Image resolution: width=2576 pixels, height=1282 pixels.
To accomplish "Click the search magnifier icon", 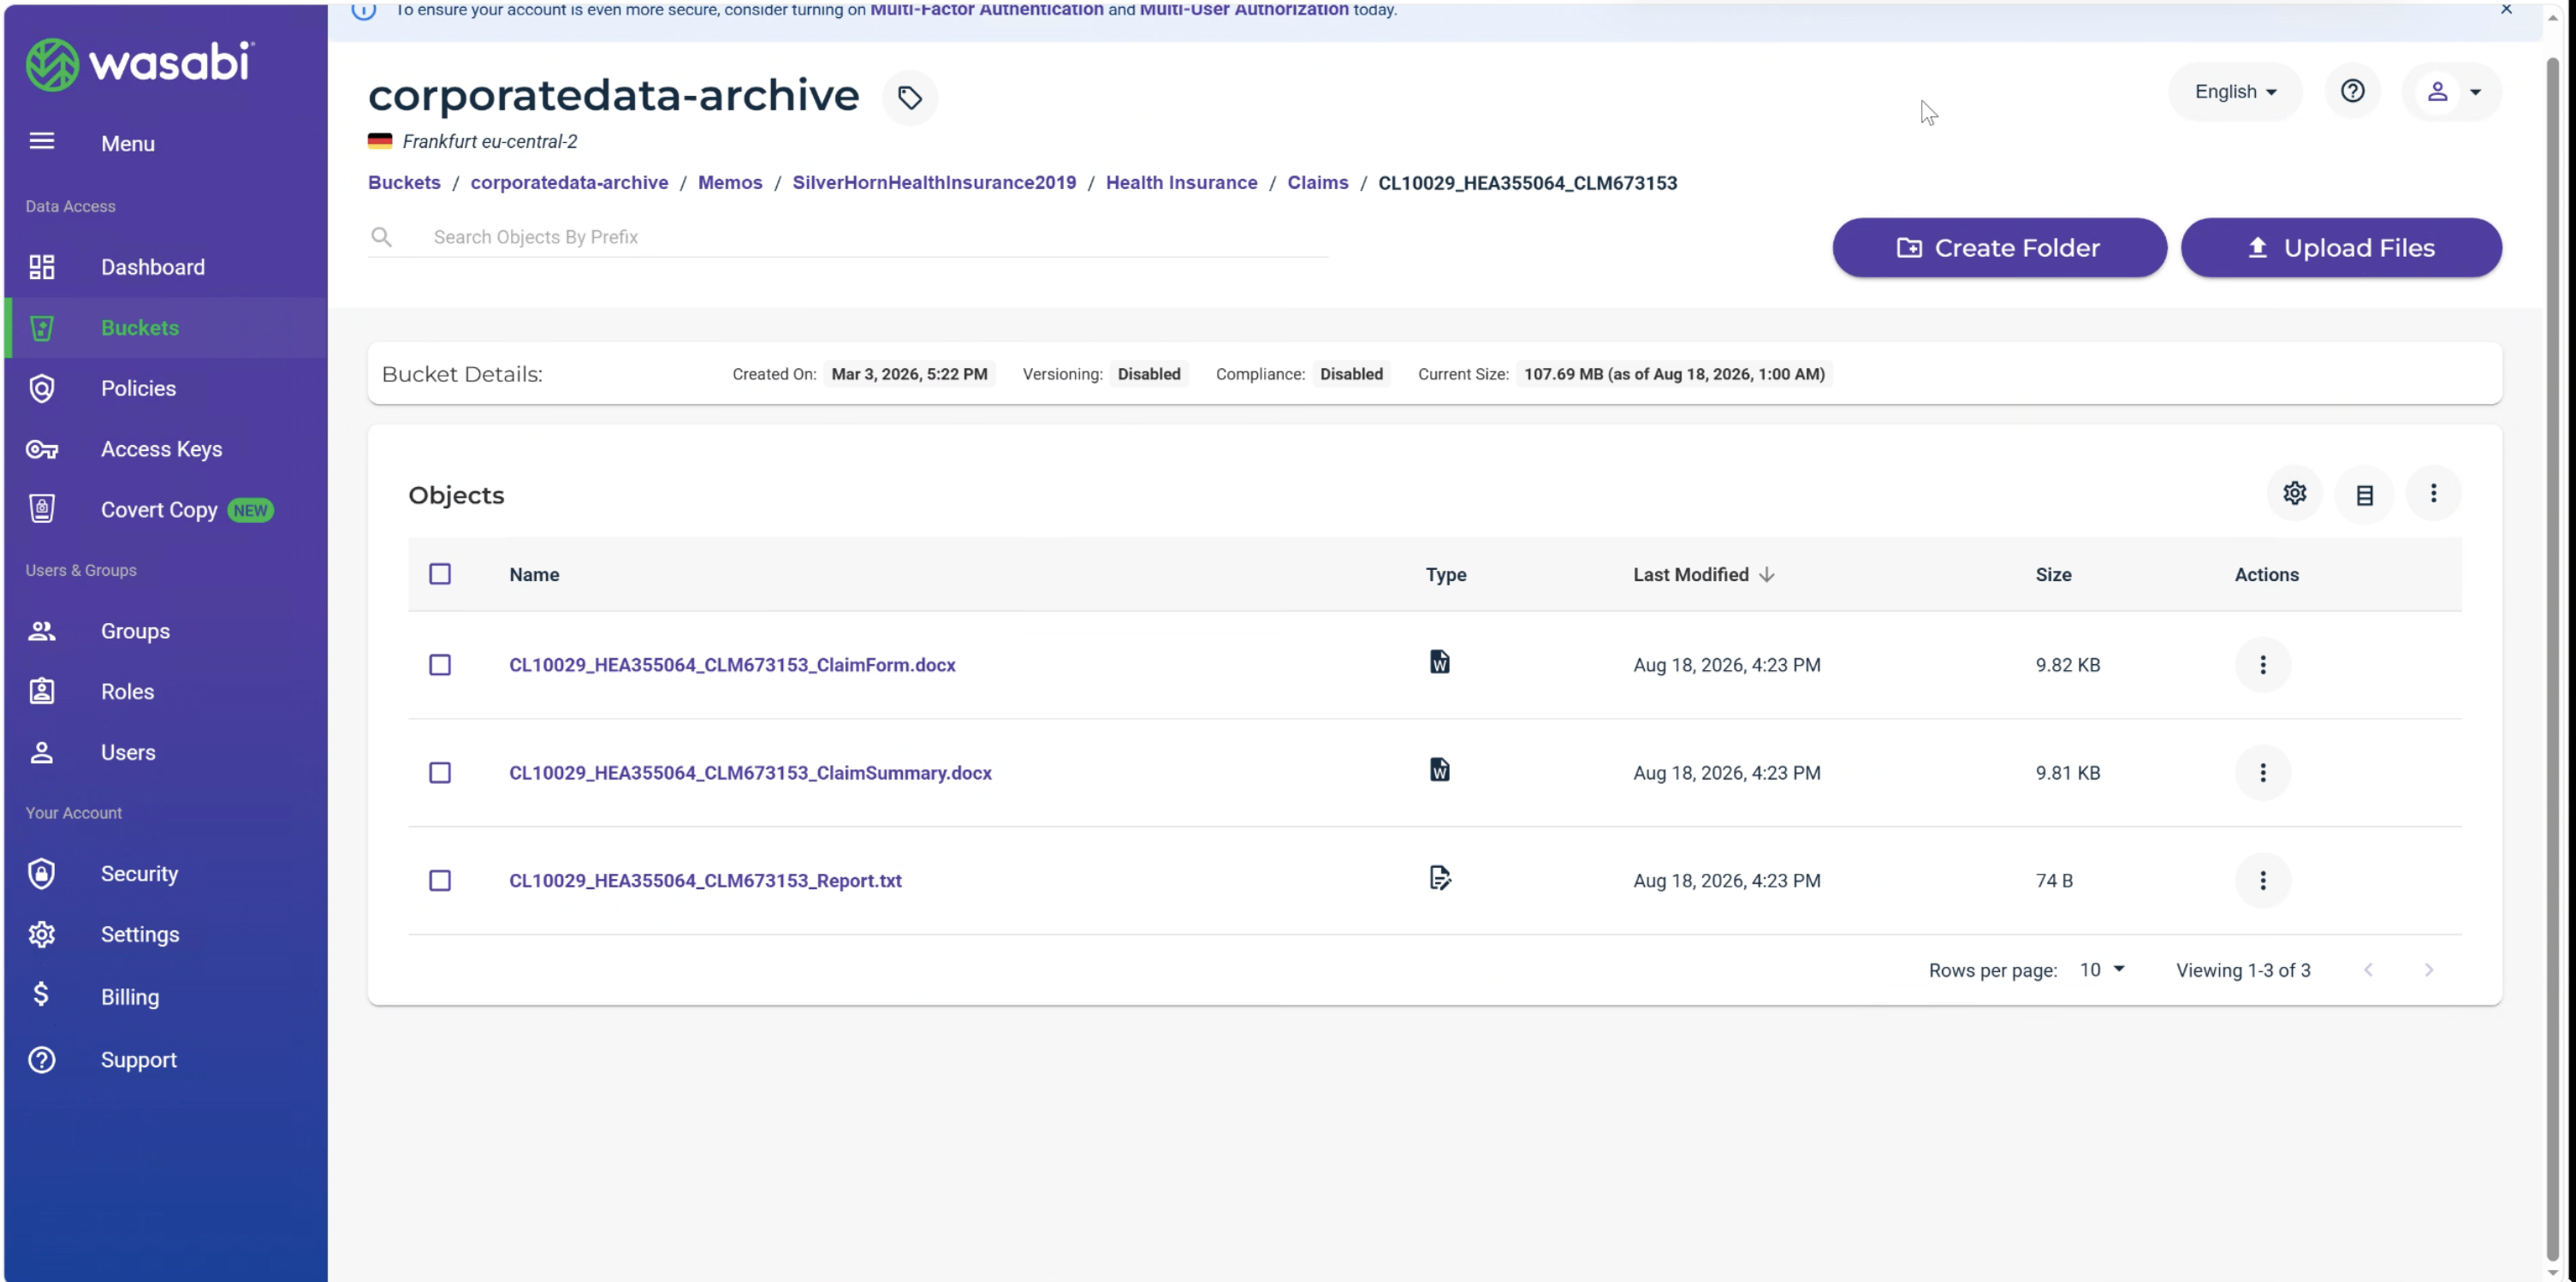I will pos(381,237).
